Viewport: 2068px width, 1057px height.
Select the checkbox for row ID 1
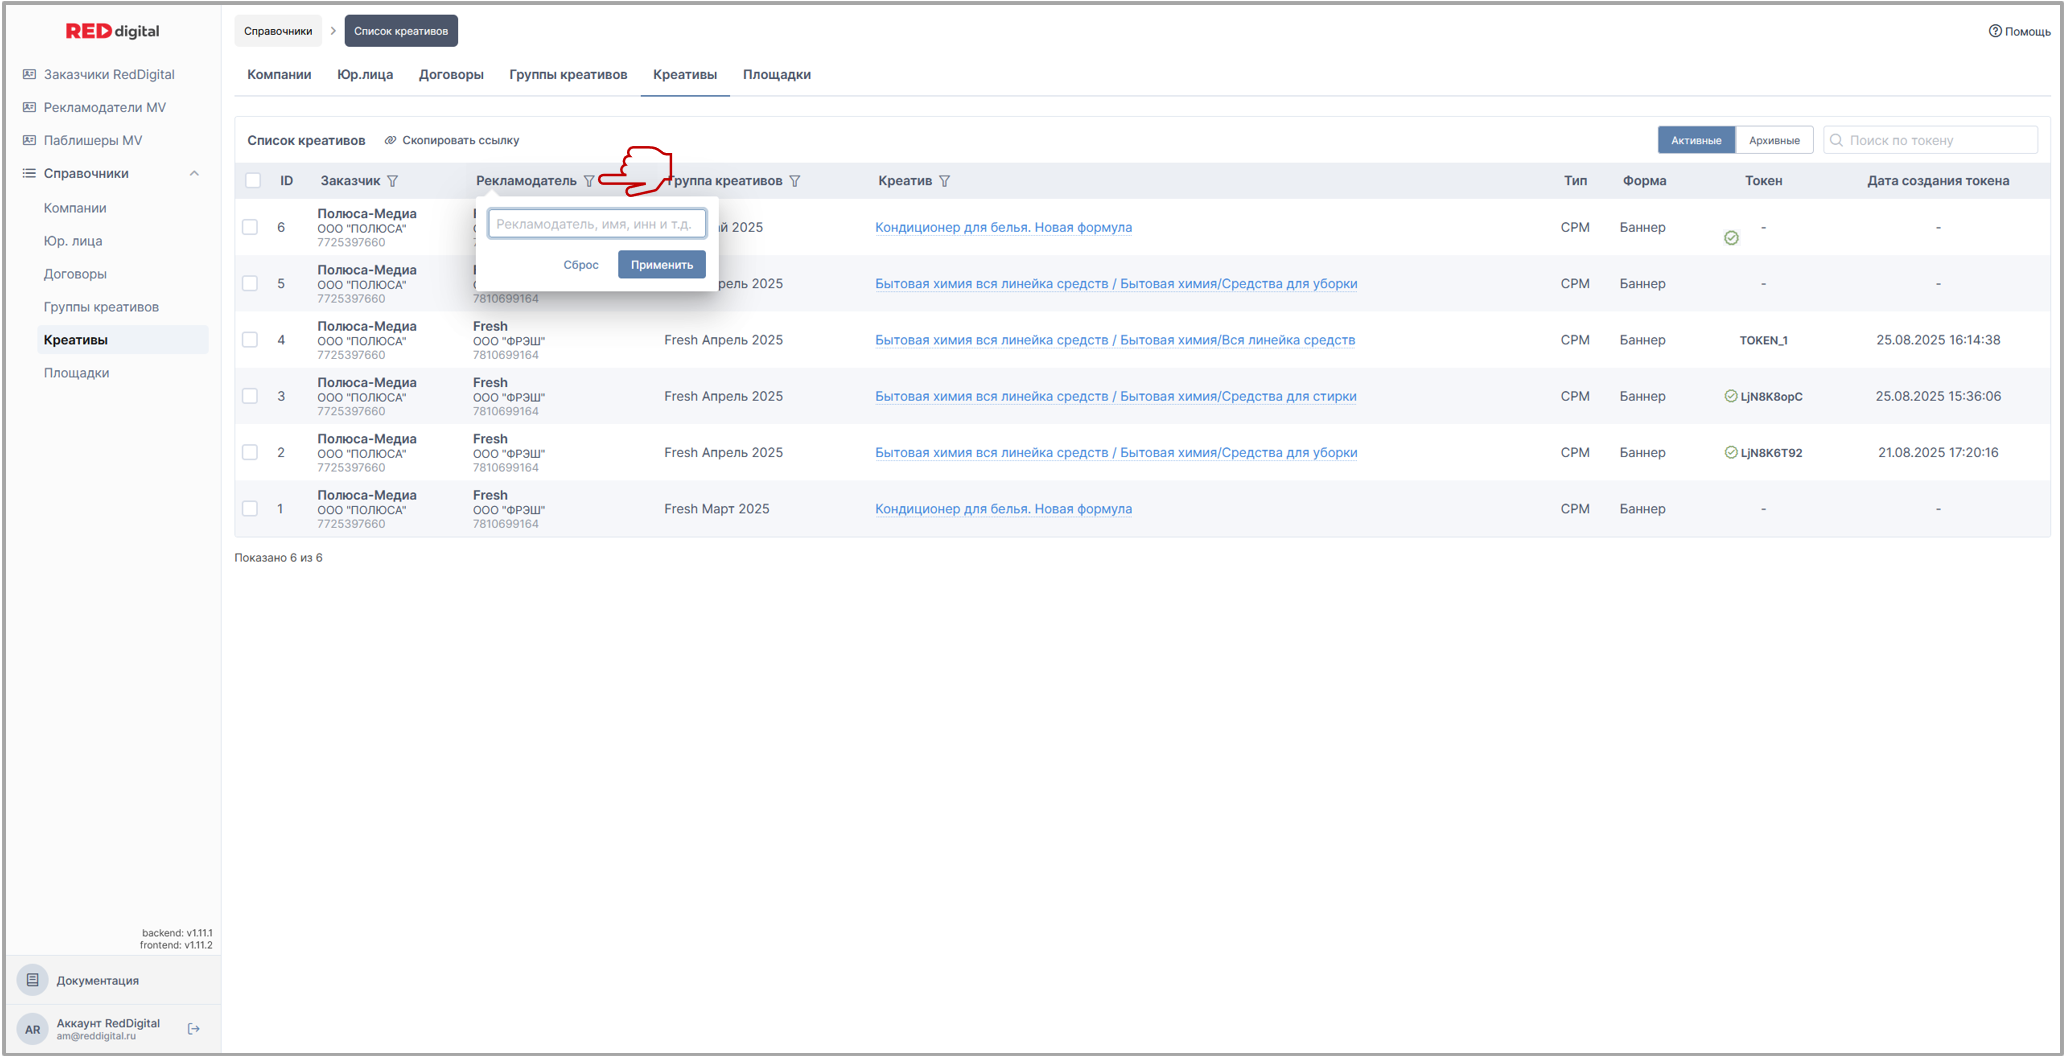(x=250, y=509)
